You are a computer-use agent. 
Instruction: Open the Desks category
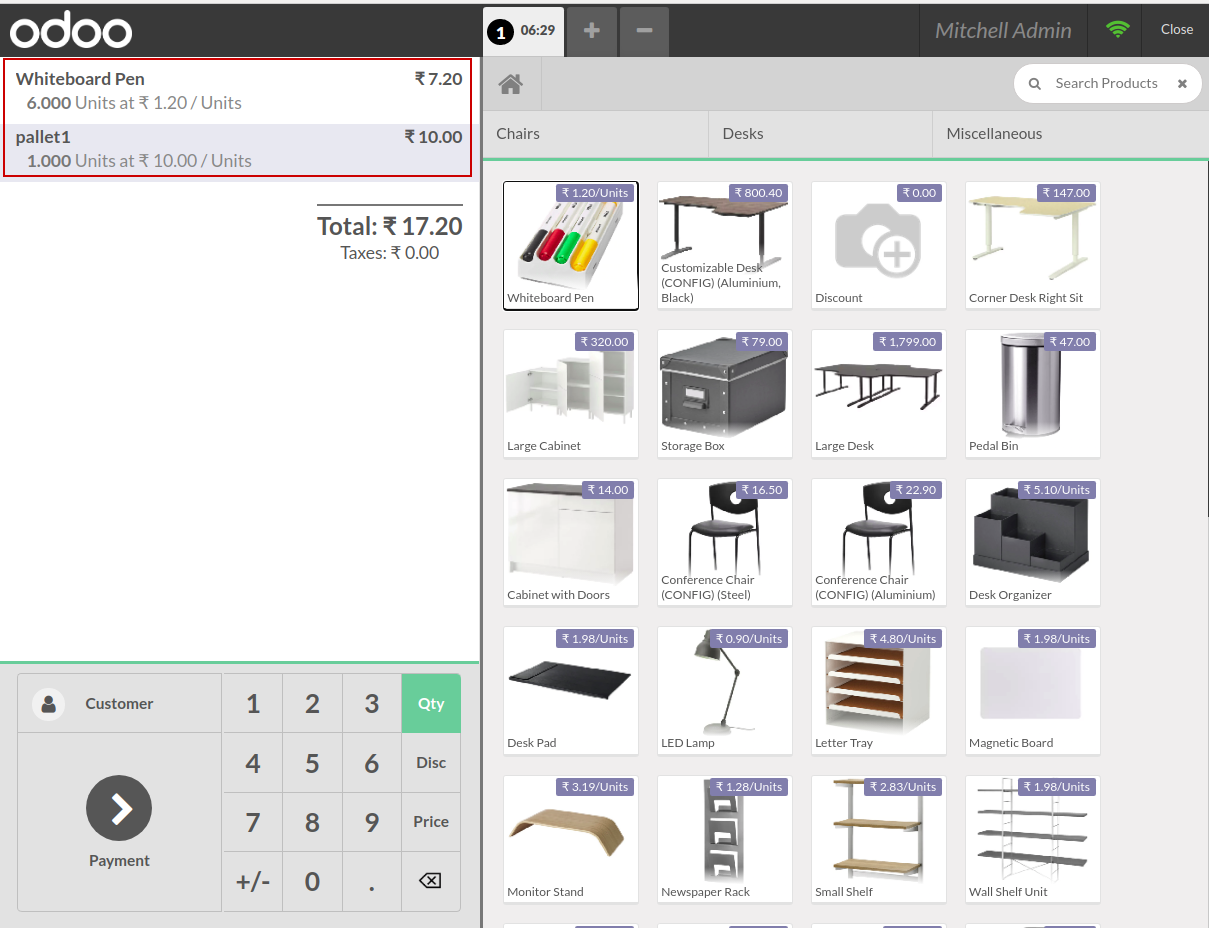click(820, 134)
